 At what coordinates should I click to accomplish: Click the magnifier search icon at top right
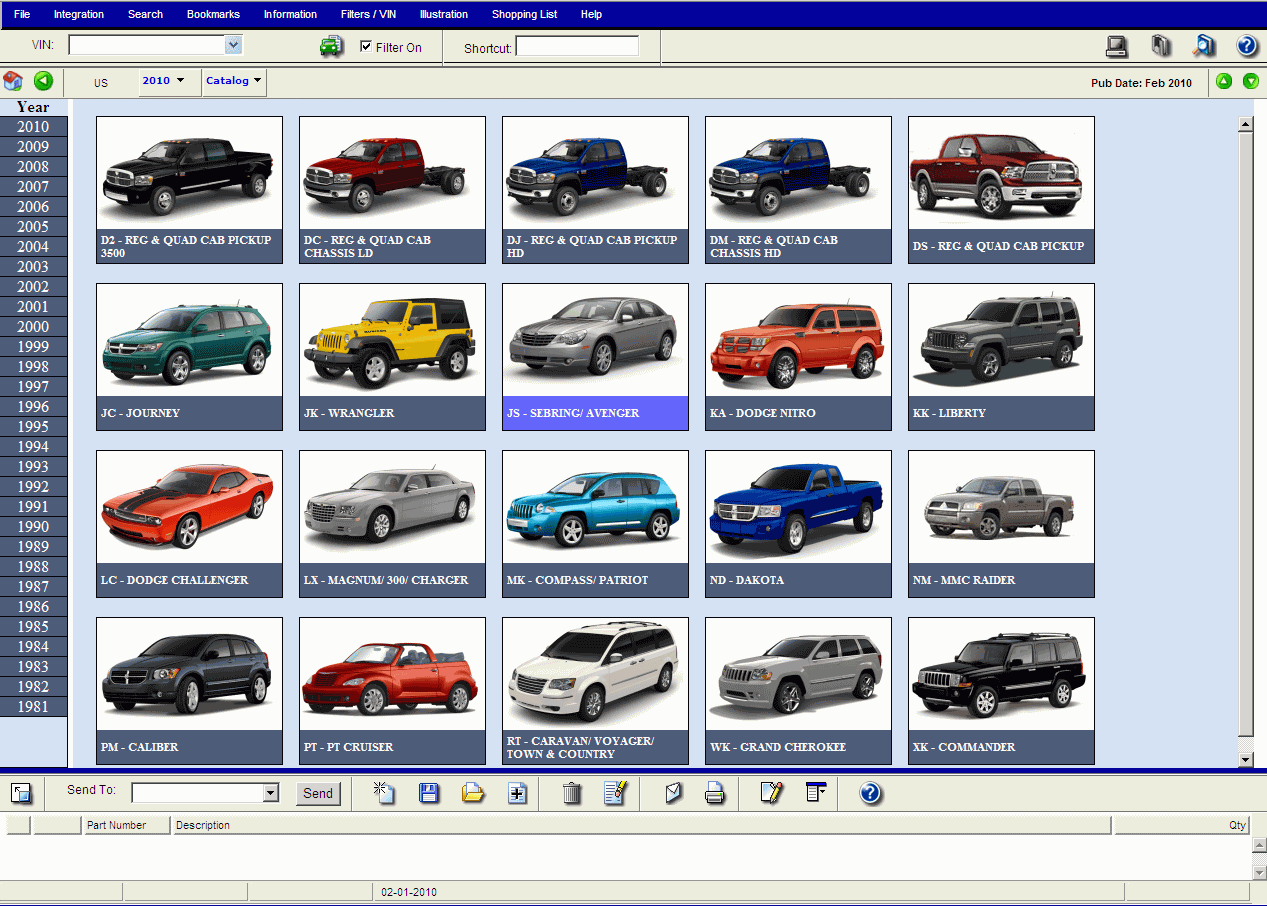coord(1204,46)
